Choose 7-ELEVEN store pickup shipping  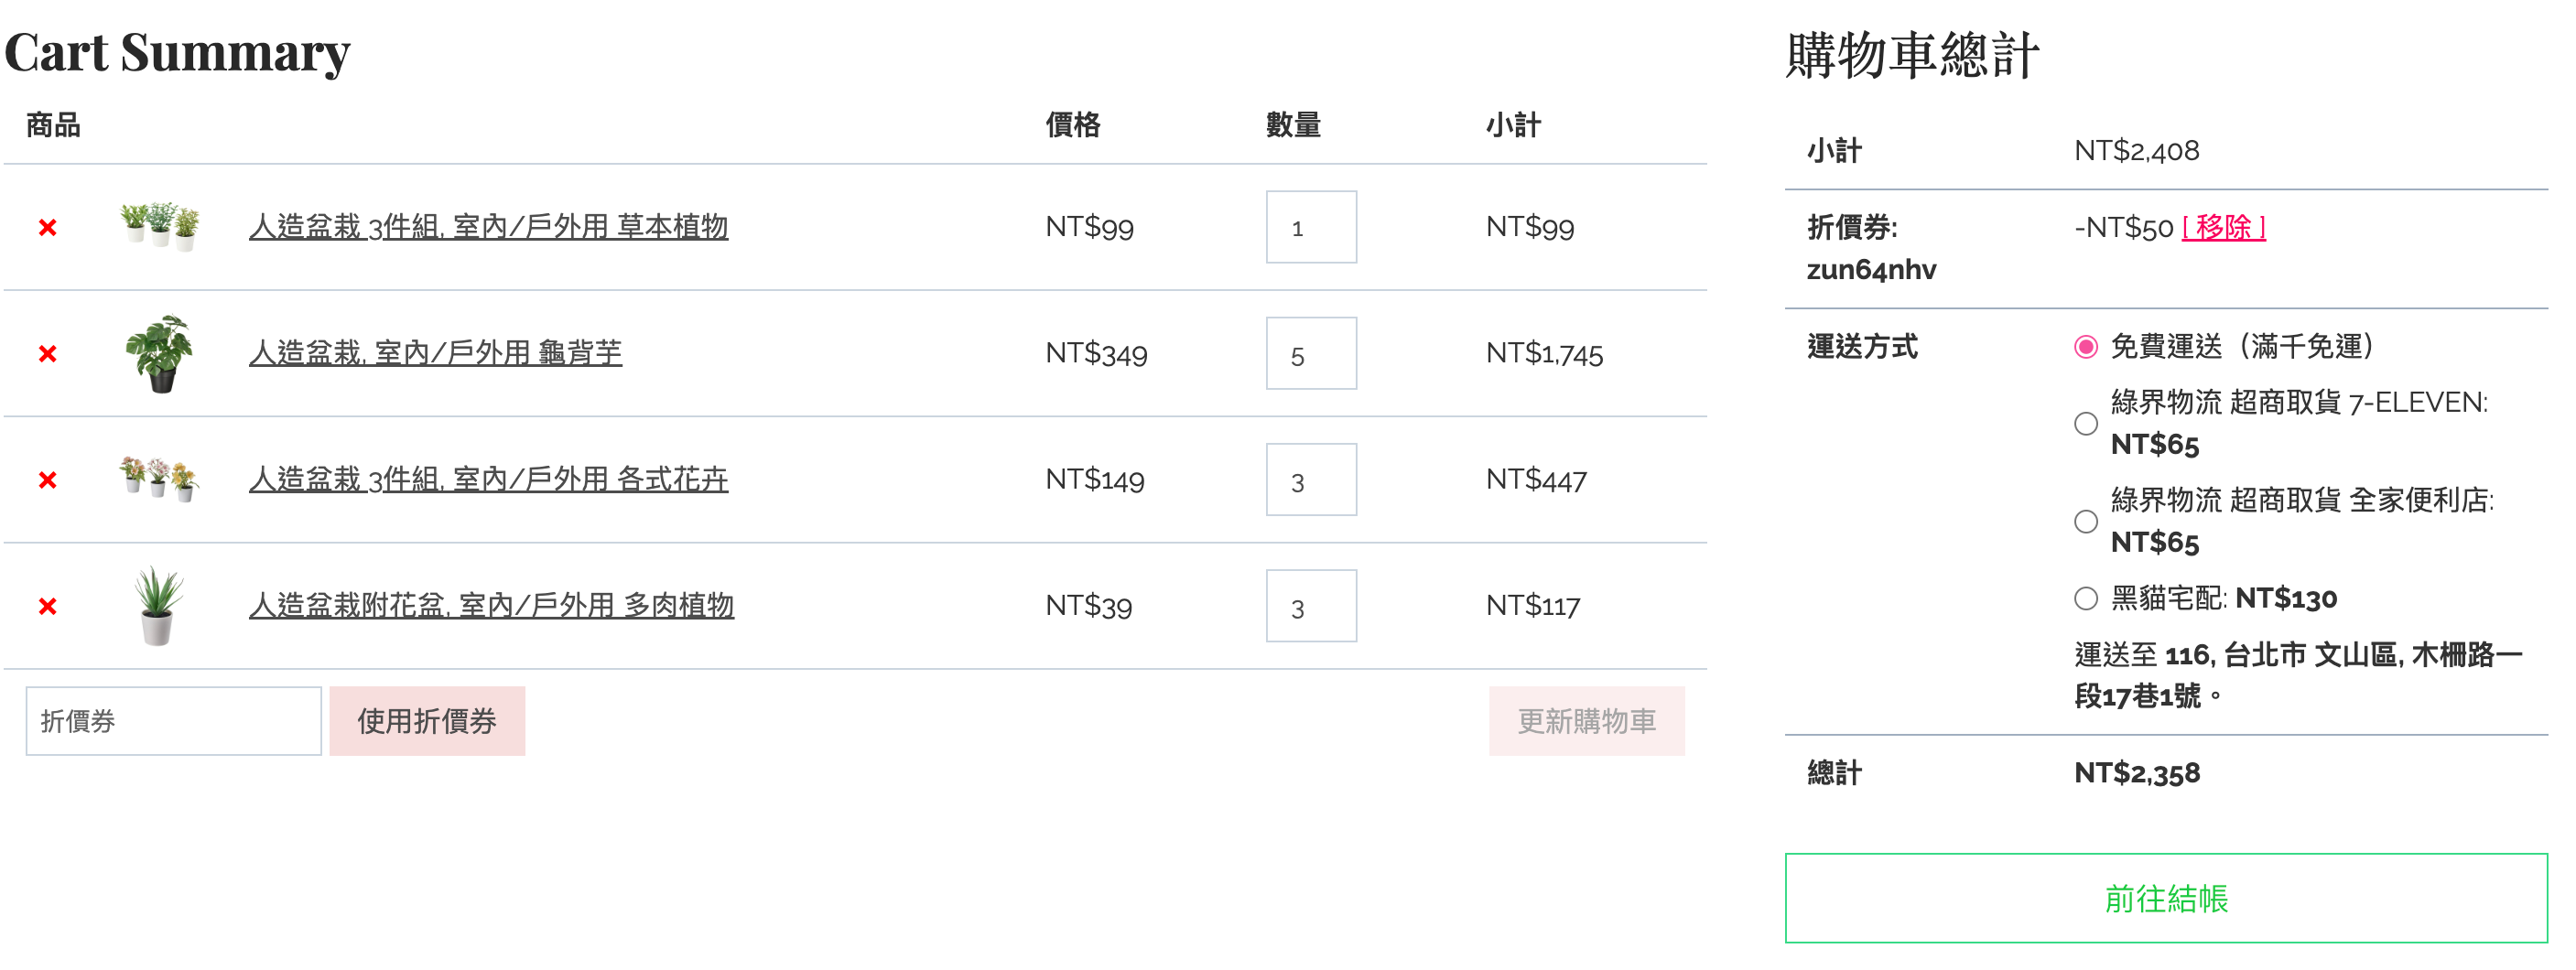2086,424
